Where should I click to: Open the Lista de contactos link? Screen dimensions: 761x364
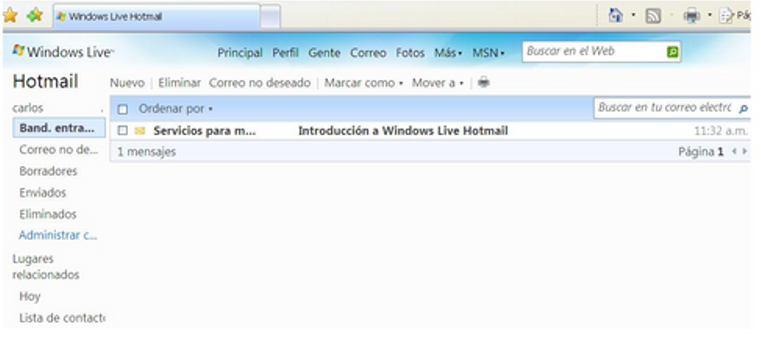click(x=62, y=318)
